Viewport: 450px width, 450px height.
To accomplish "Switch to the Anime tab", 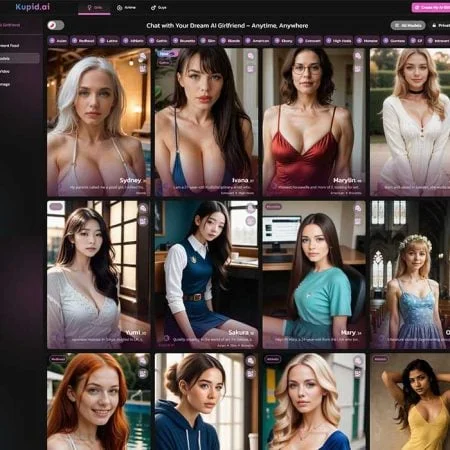I will click(x=126, y=7).
